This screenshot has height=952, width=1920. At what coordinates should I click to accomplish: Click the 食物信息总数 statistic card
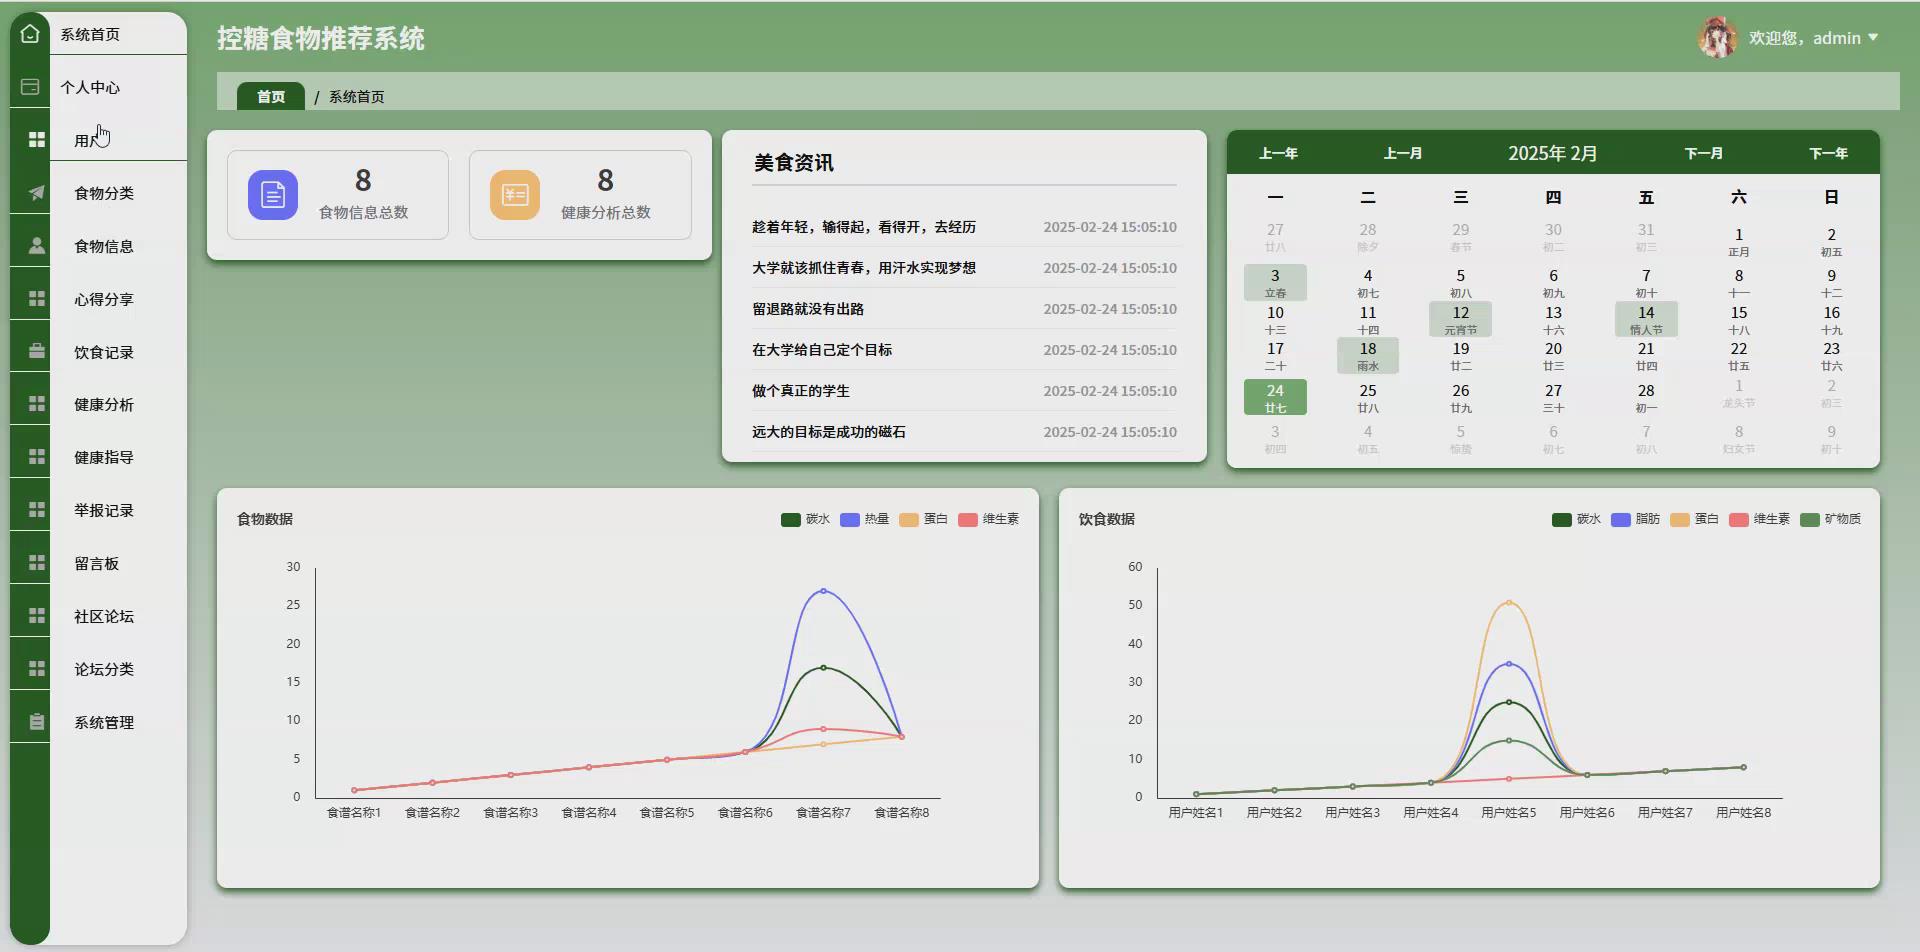[x=338, y=195]
